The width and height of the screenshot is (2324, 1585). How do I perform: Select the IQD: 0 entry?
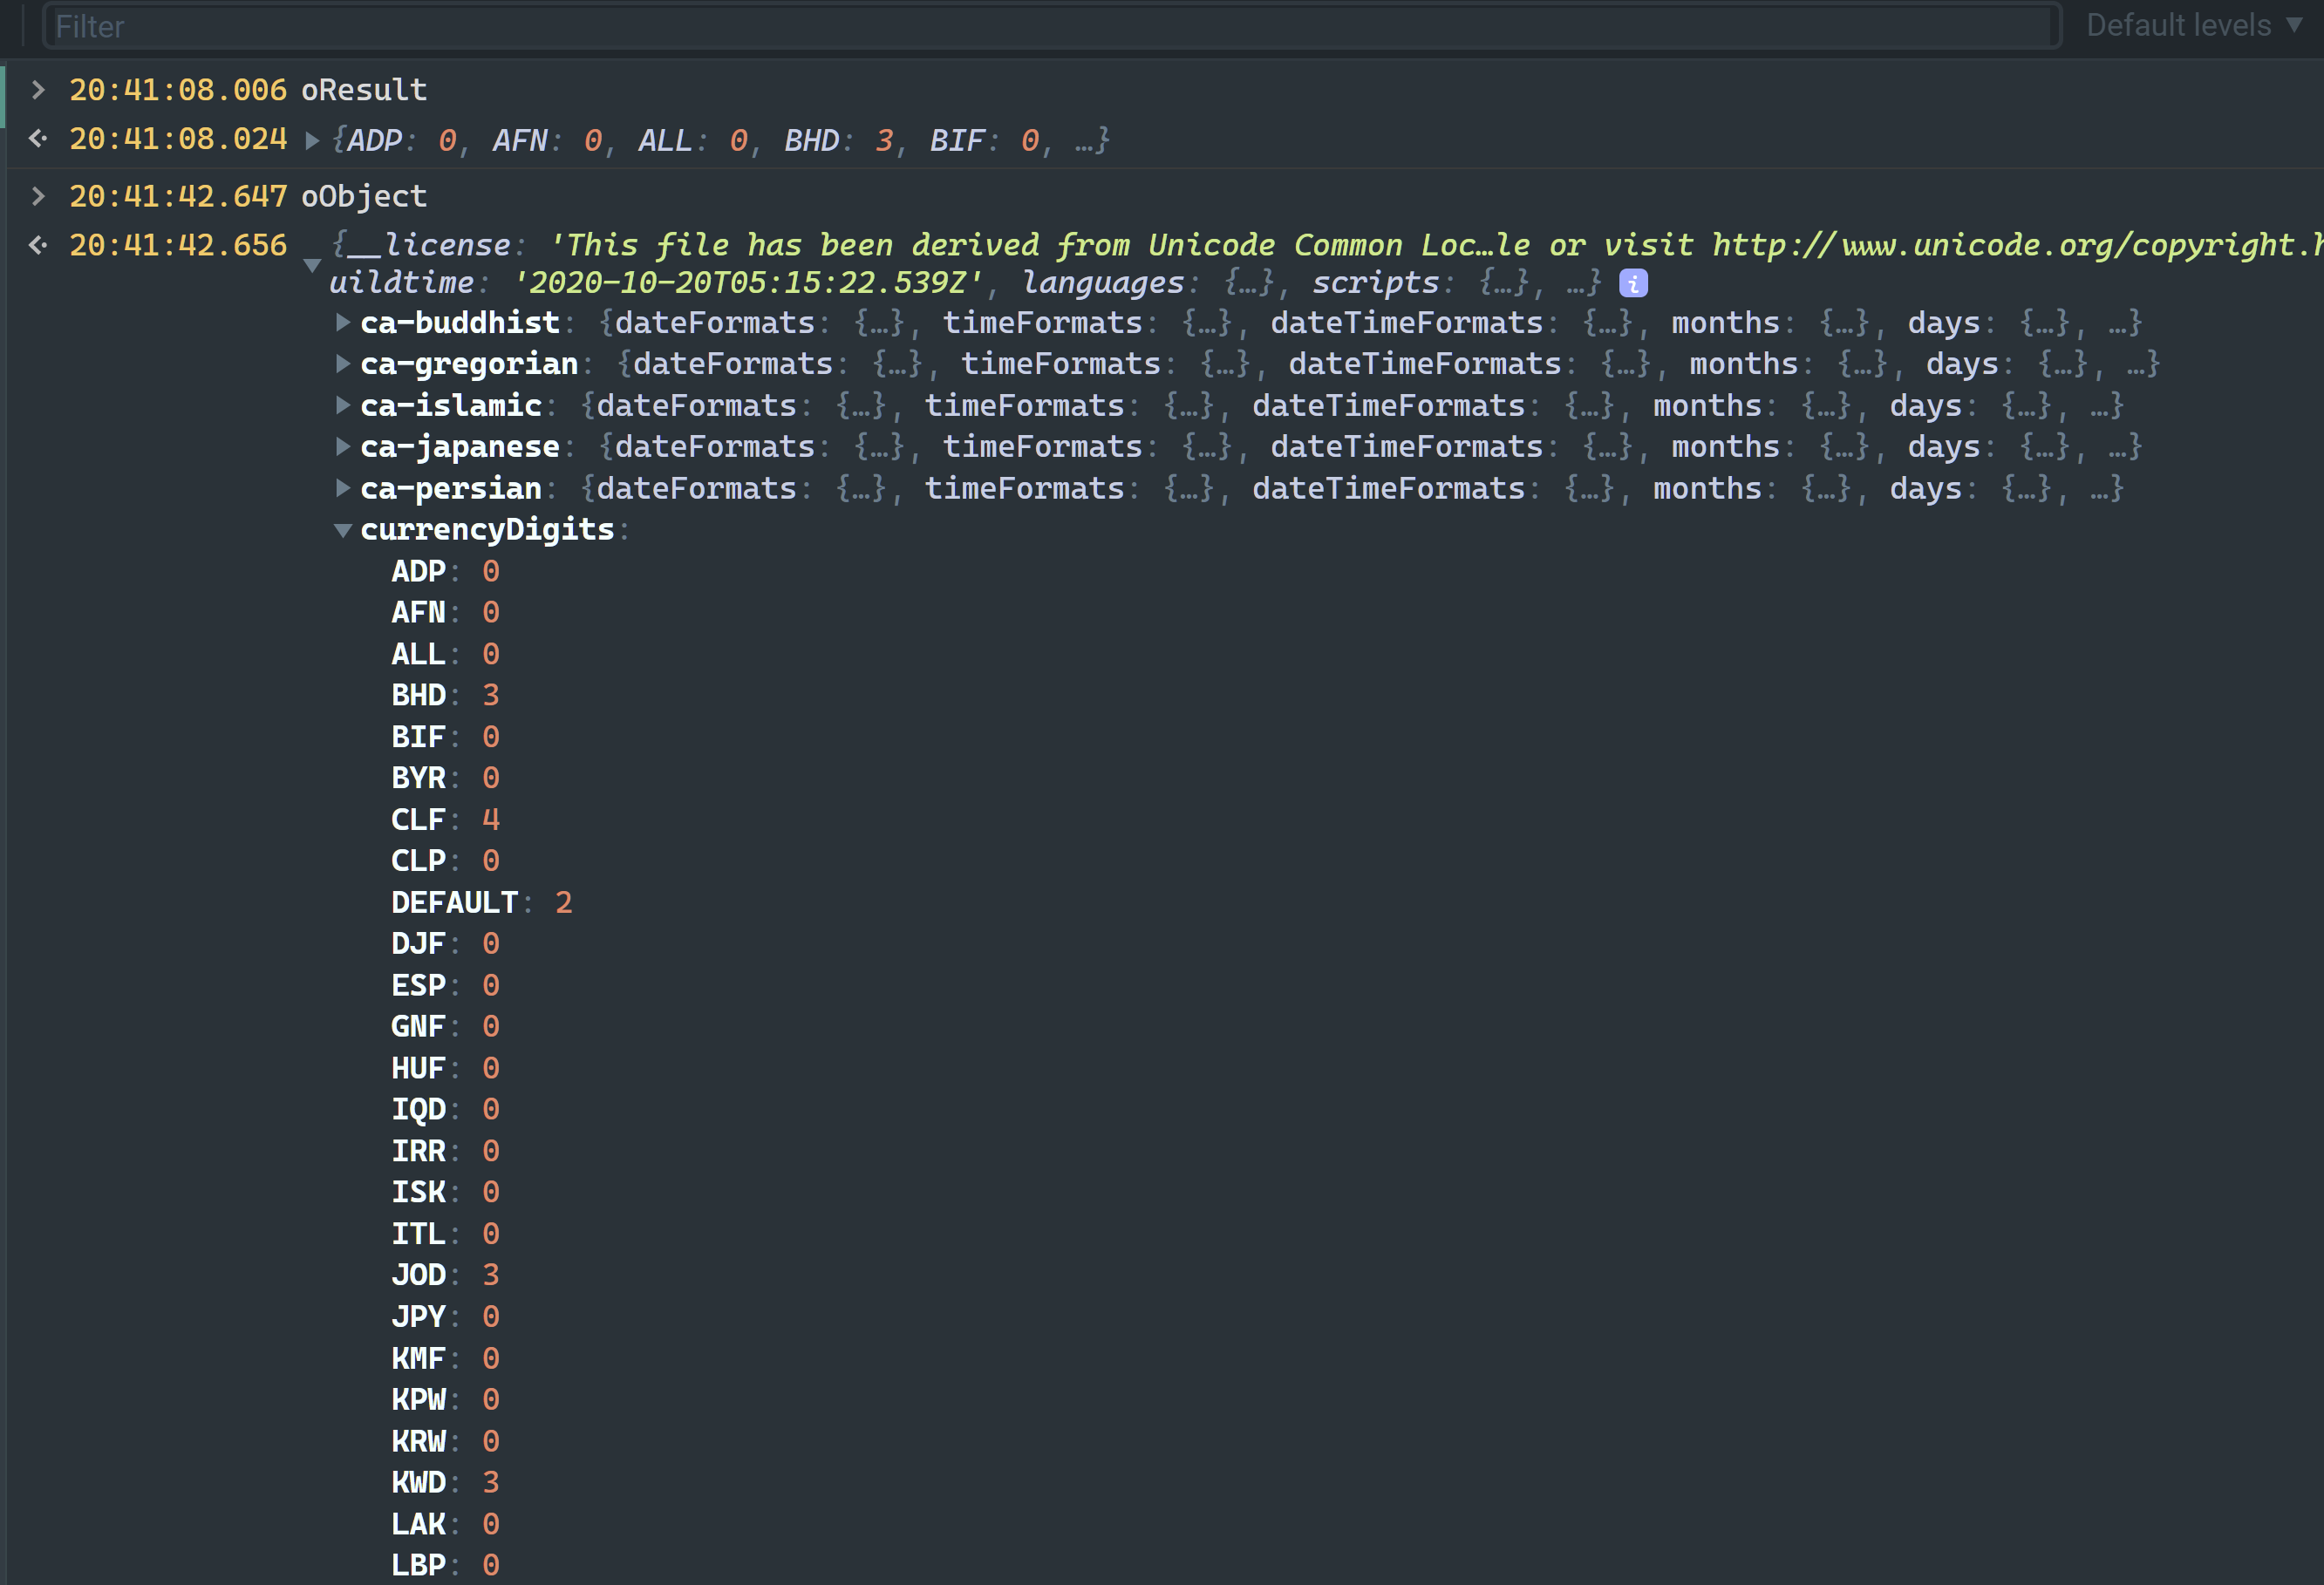(x=445, y=1110)
